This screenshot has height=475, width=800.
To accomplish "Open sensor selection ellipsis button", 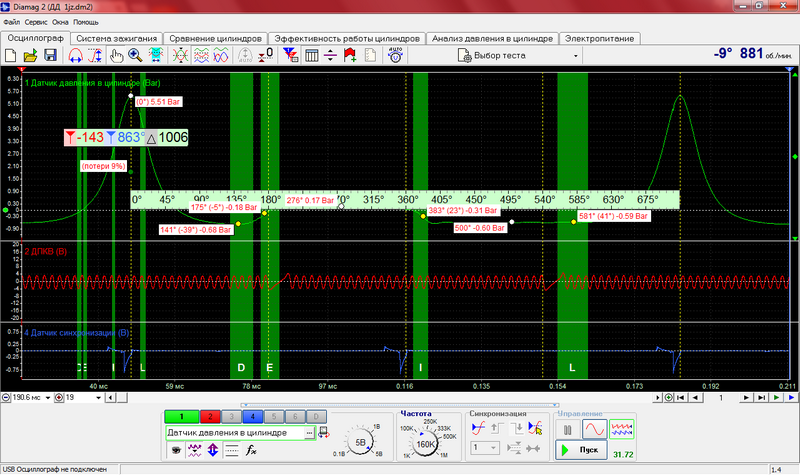I will tap(309, 433).
